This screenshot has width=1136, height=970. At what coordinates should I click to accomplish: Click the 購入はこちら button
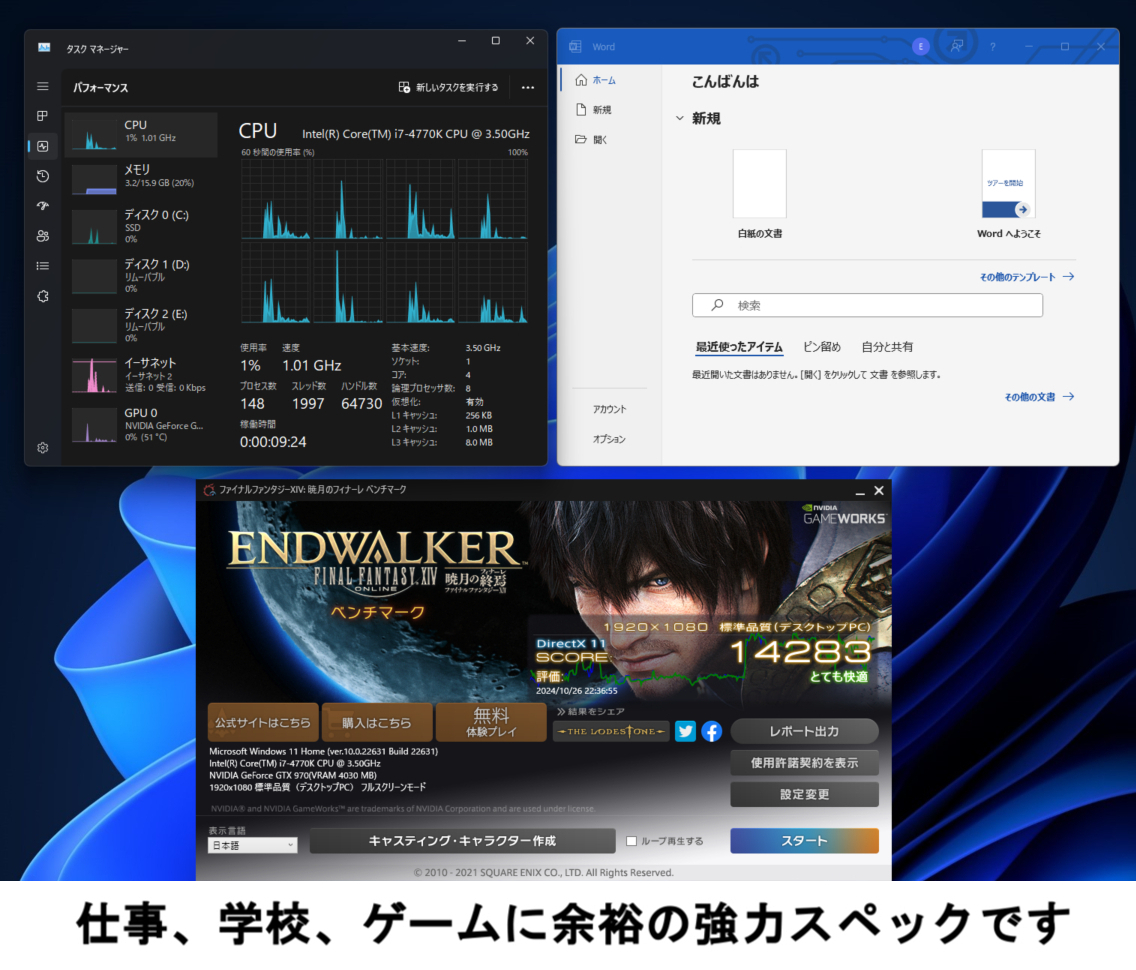click(377, 722)
